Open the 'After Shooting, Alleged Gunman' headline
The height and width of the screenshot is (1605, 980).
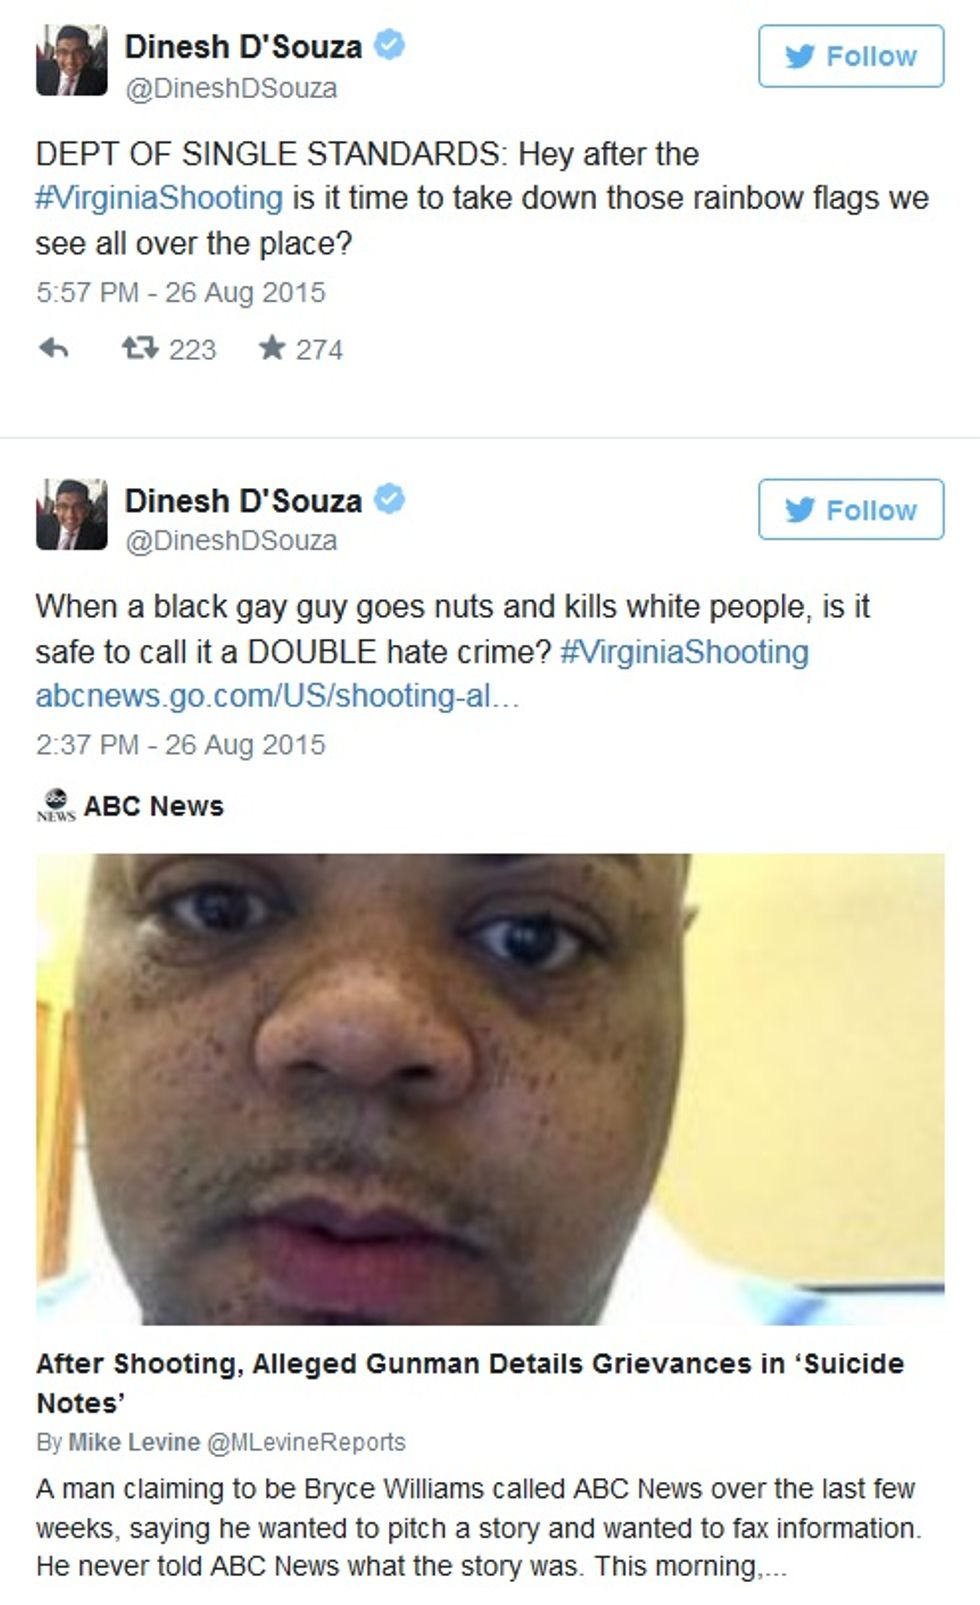(x=470, y=1383)
